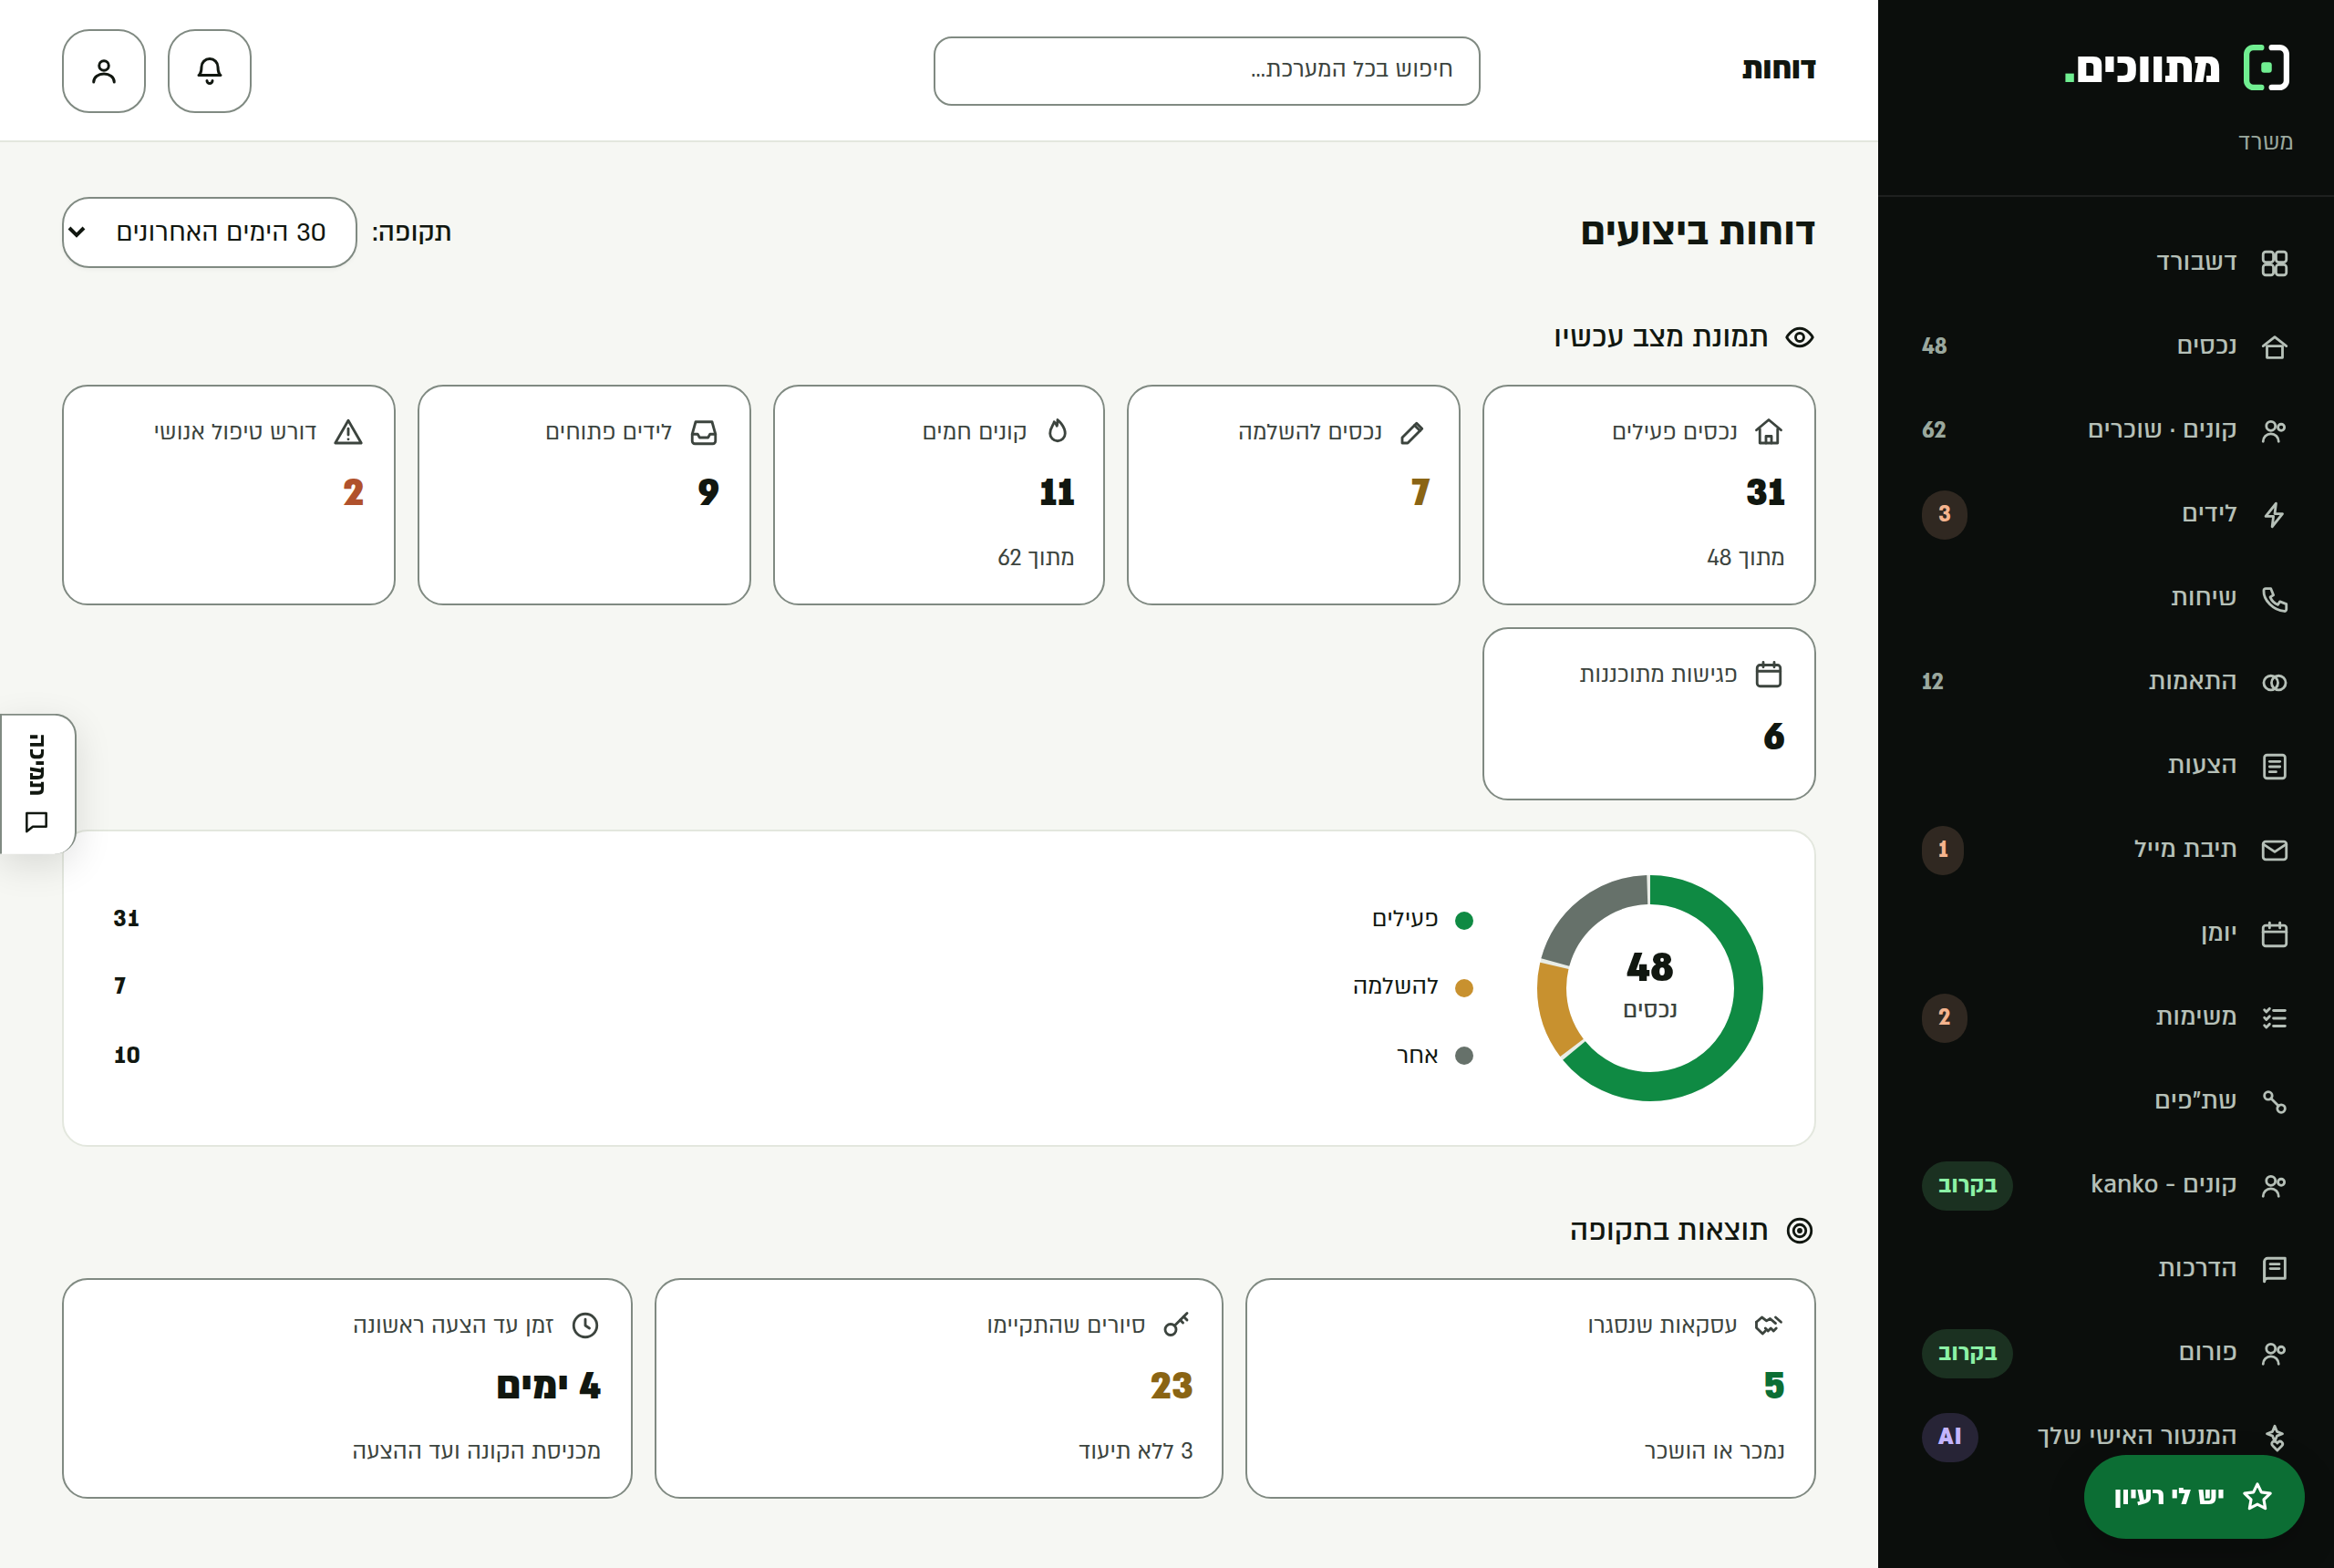Image resolution: width=2334 pixels, height=1568 pixels.
Task: Click the בקרוב badge next to פורום
Action: (x=1967, y=1353)
